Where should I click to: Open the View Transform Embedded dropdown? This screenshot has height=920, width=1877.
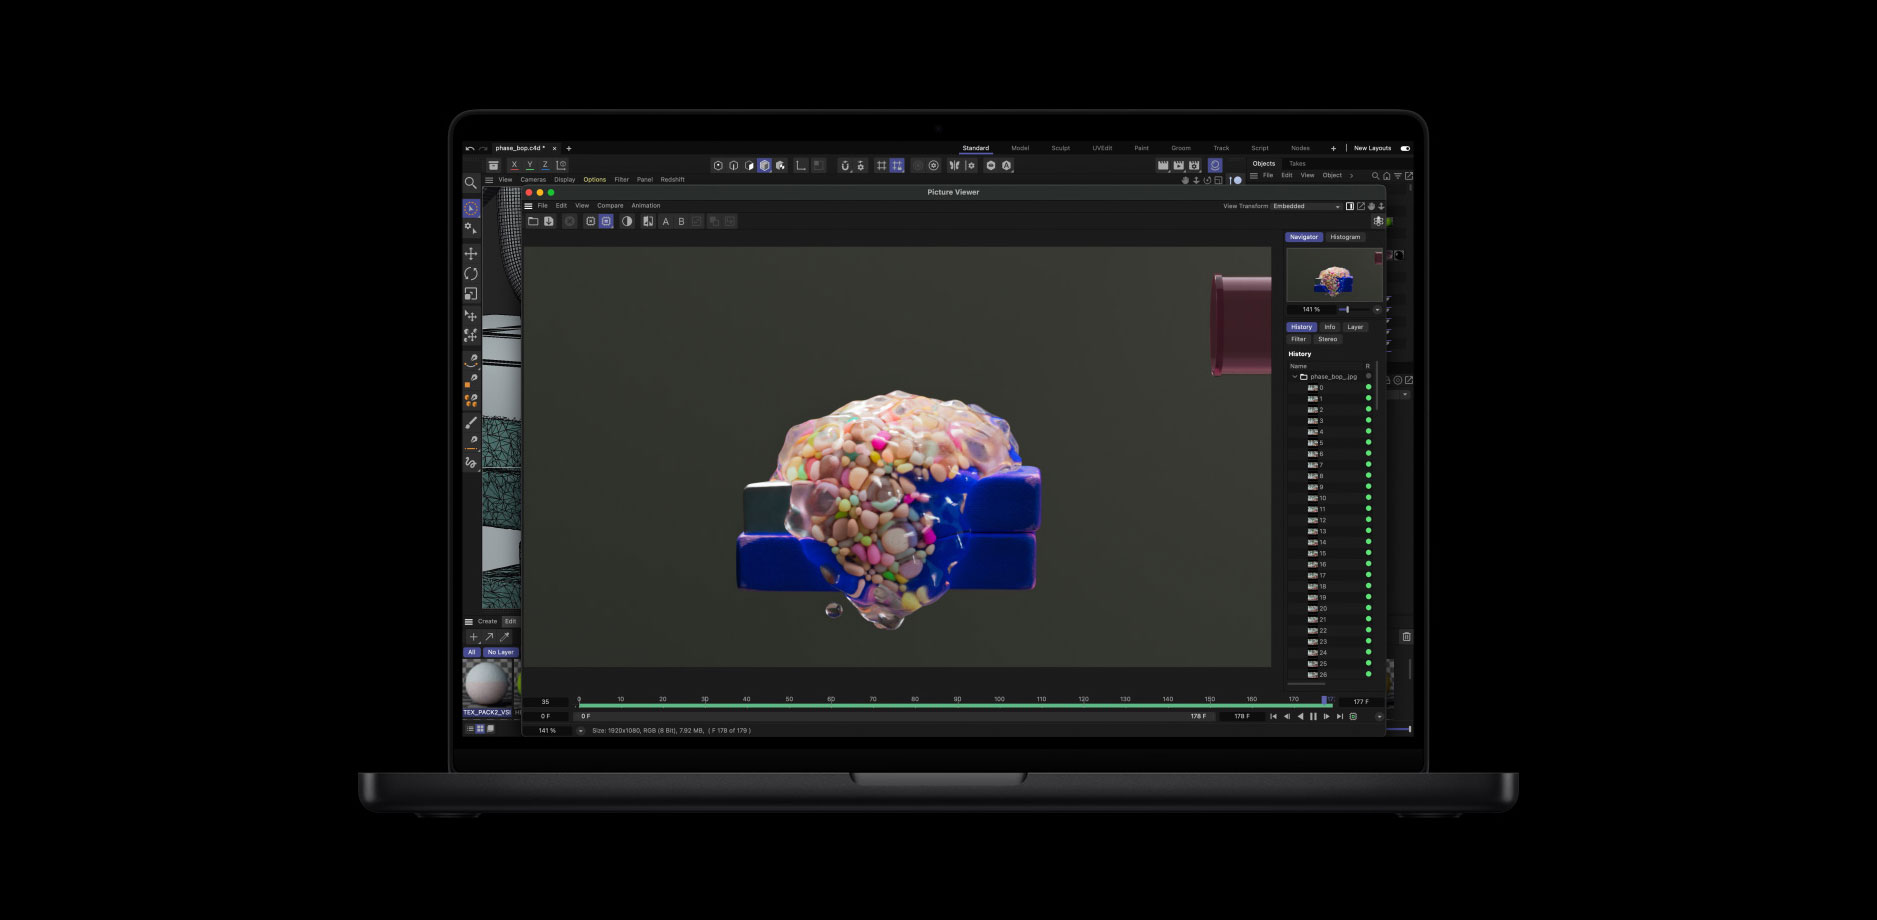[1306, 206]
